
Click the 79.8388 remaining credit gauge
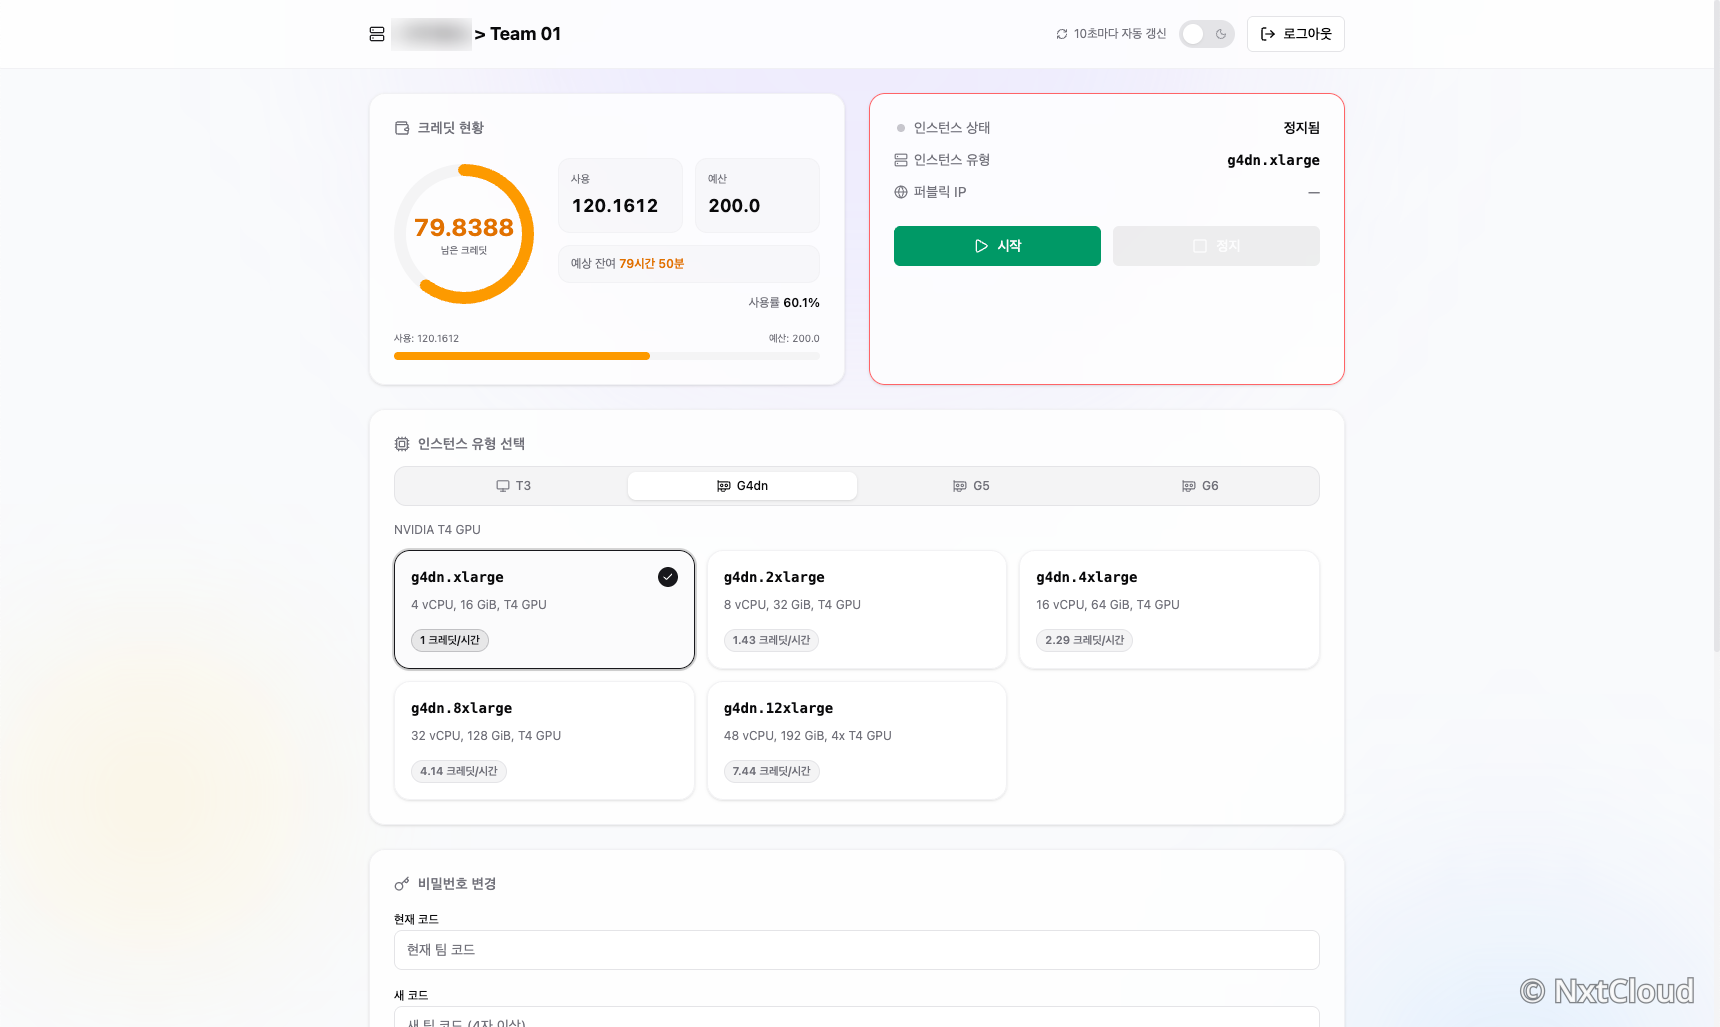464,234
